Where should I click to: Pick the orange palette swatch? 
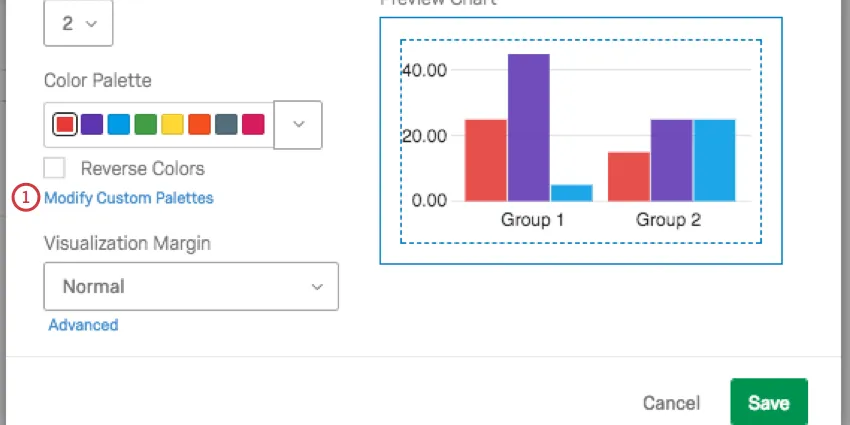[x=199, y=124]
